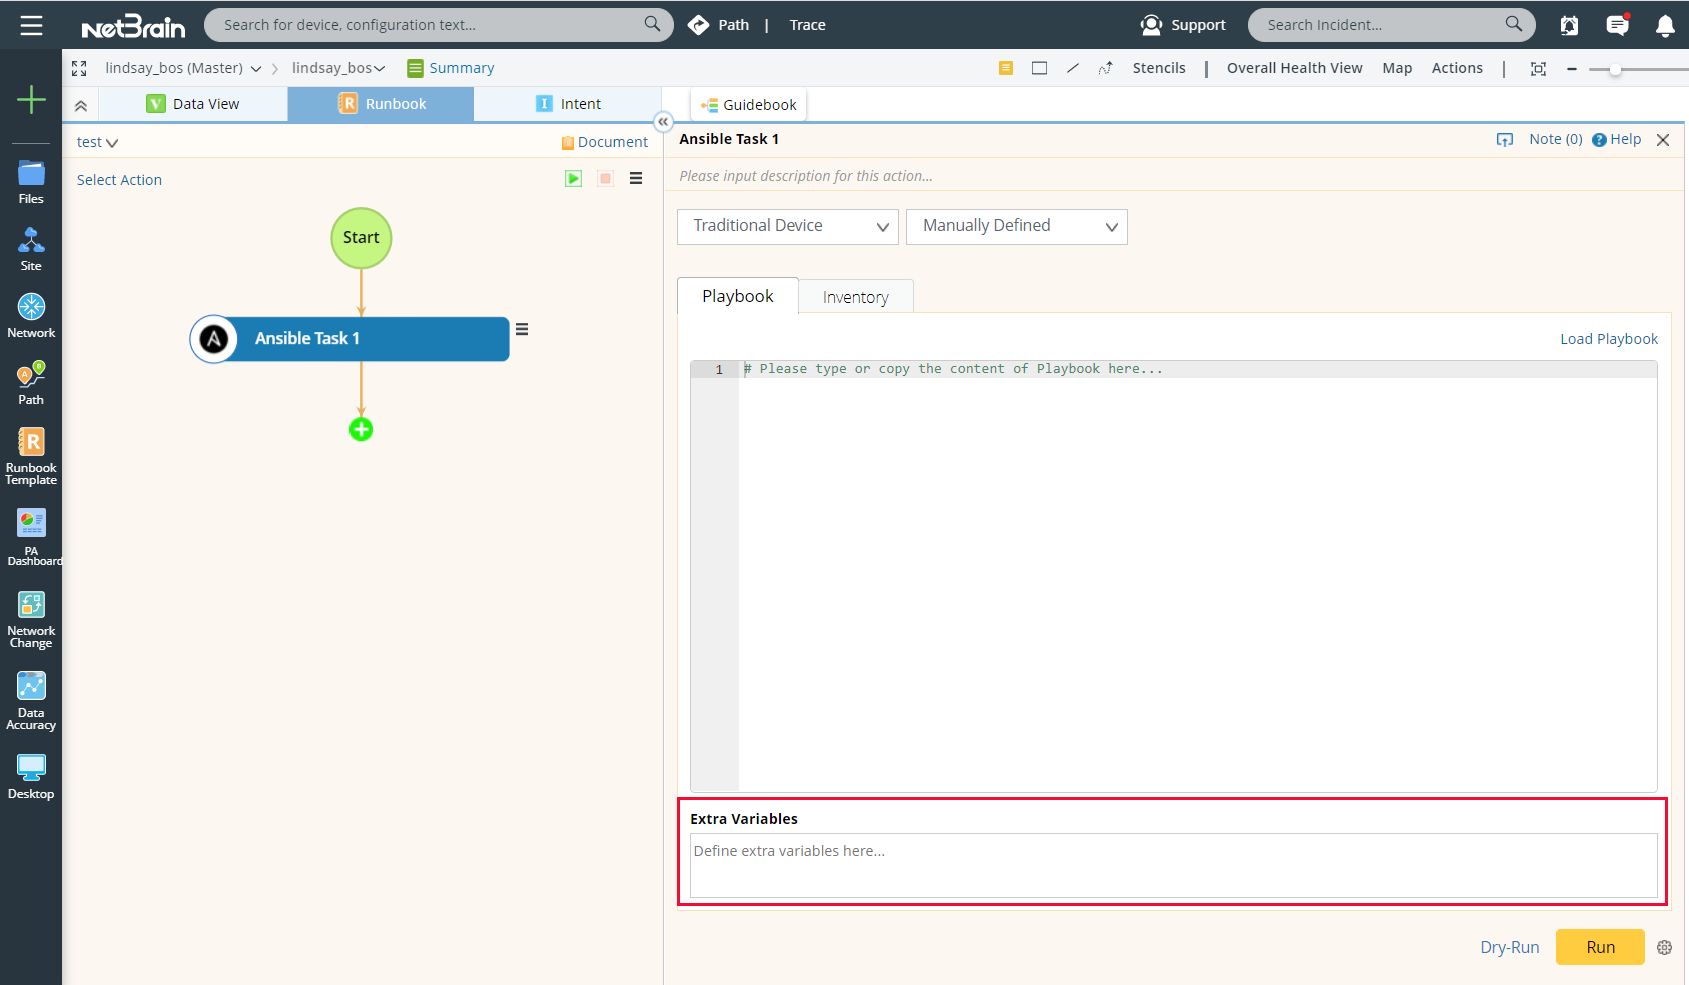Screen dimensions: 1689x985
Task: Click the Run button
Action: 1599,947
